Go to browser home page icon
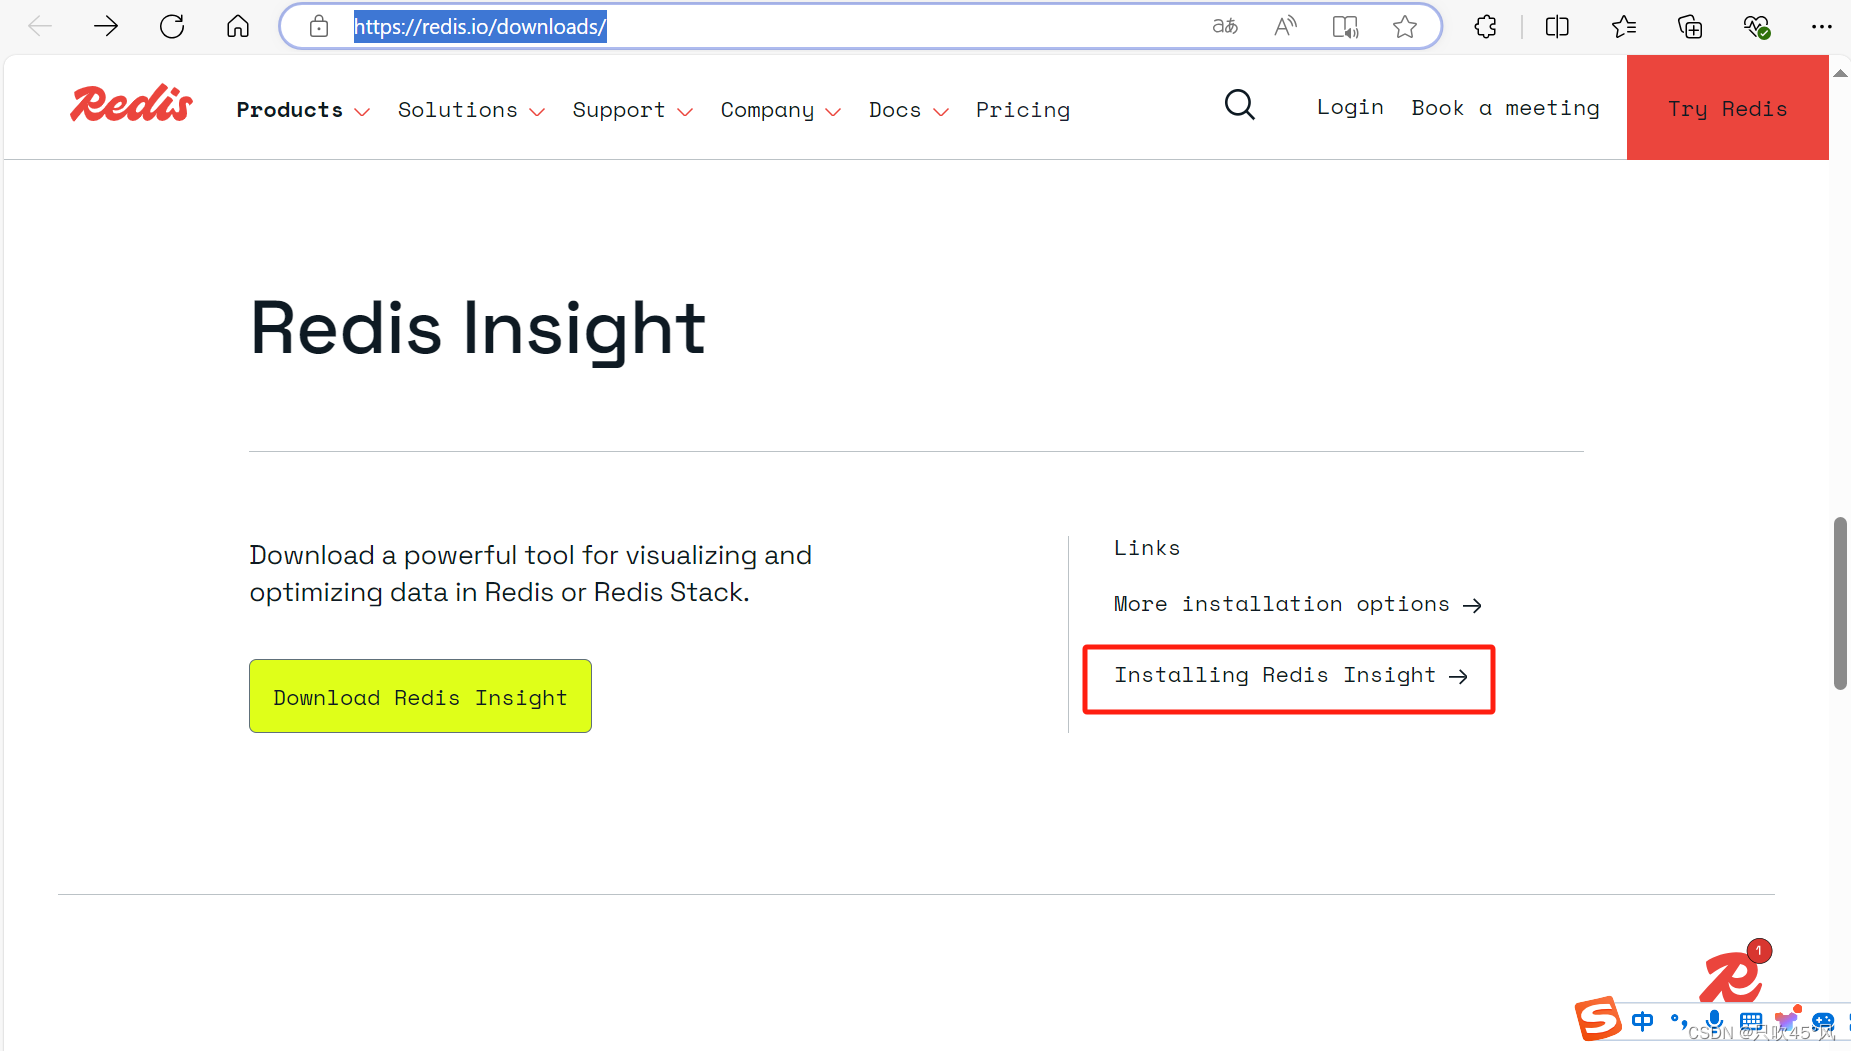 (x=238, y=26)
